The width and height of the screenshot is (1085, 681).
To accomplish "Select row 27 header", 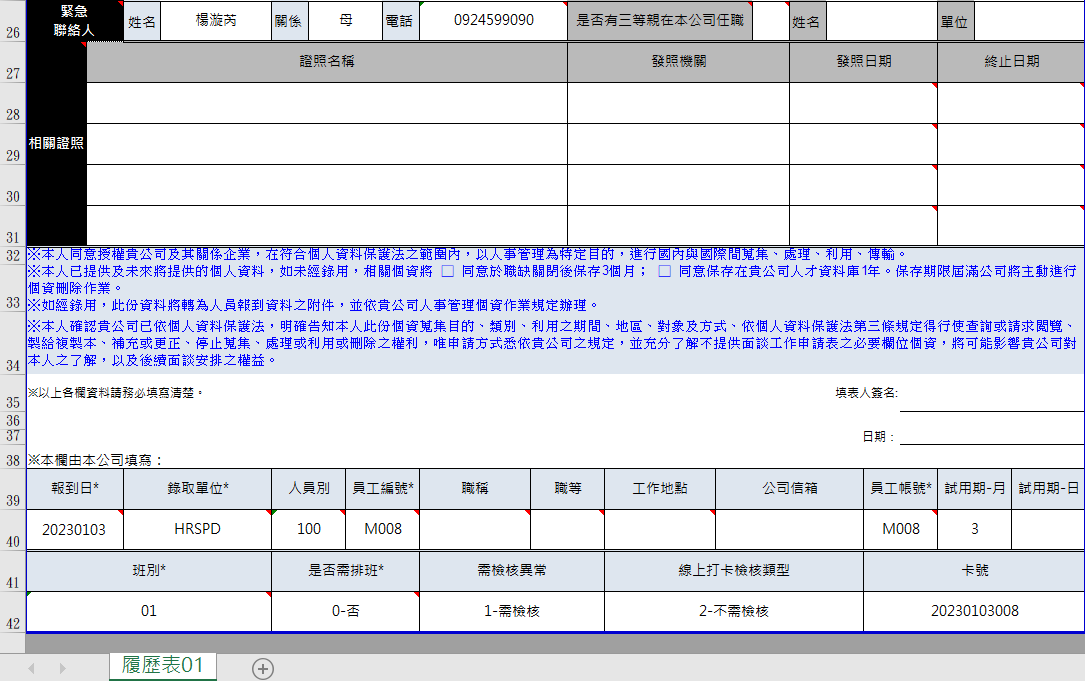I will point(13,74).
